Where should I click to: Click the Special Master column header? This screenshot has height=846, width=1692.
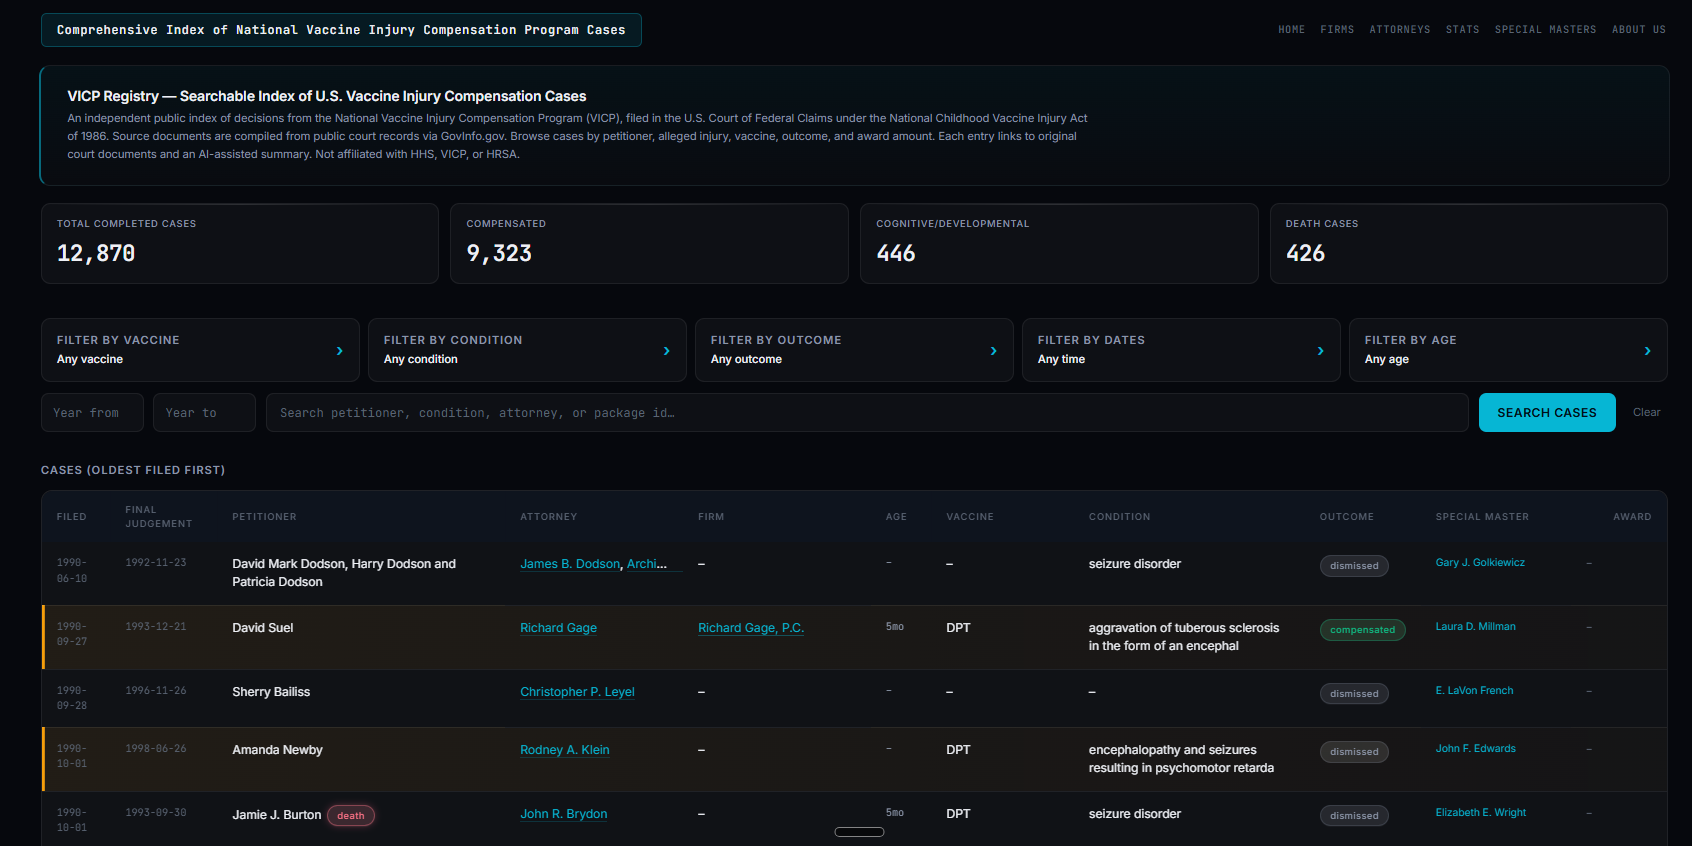click(x=1482, y=517)
